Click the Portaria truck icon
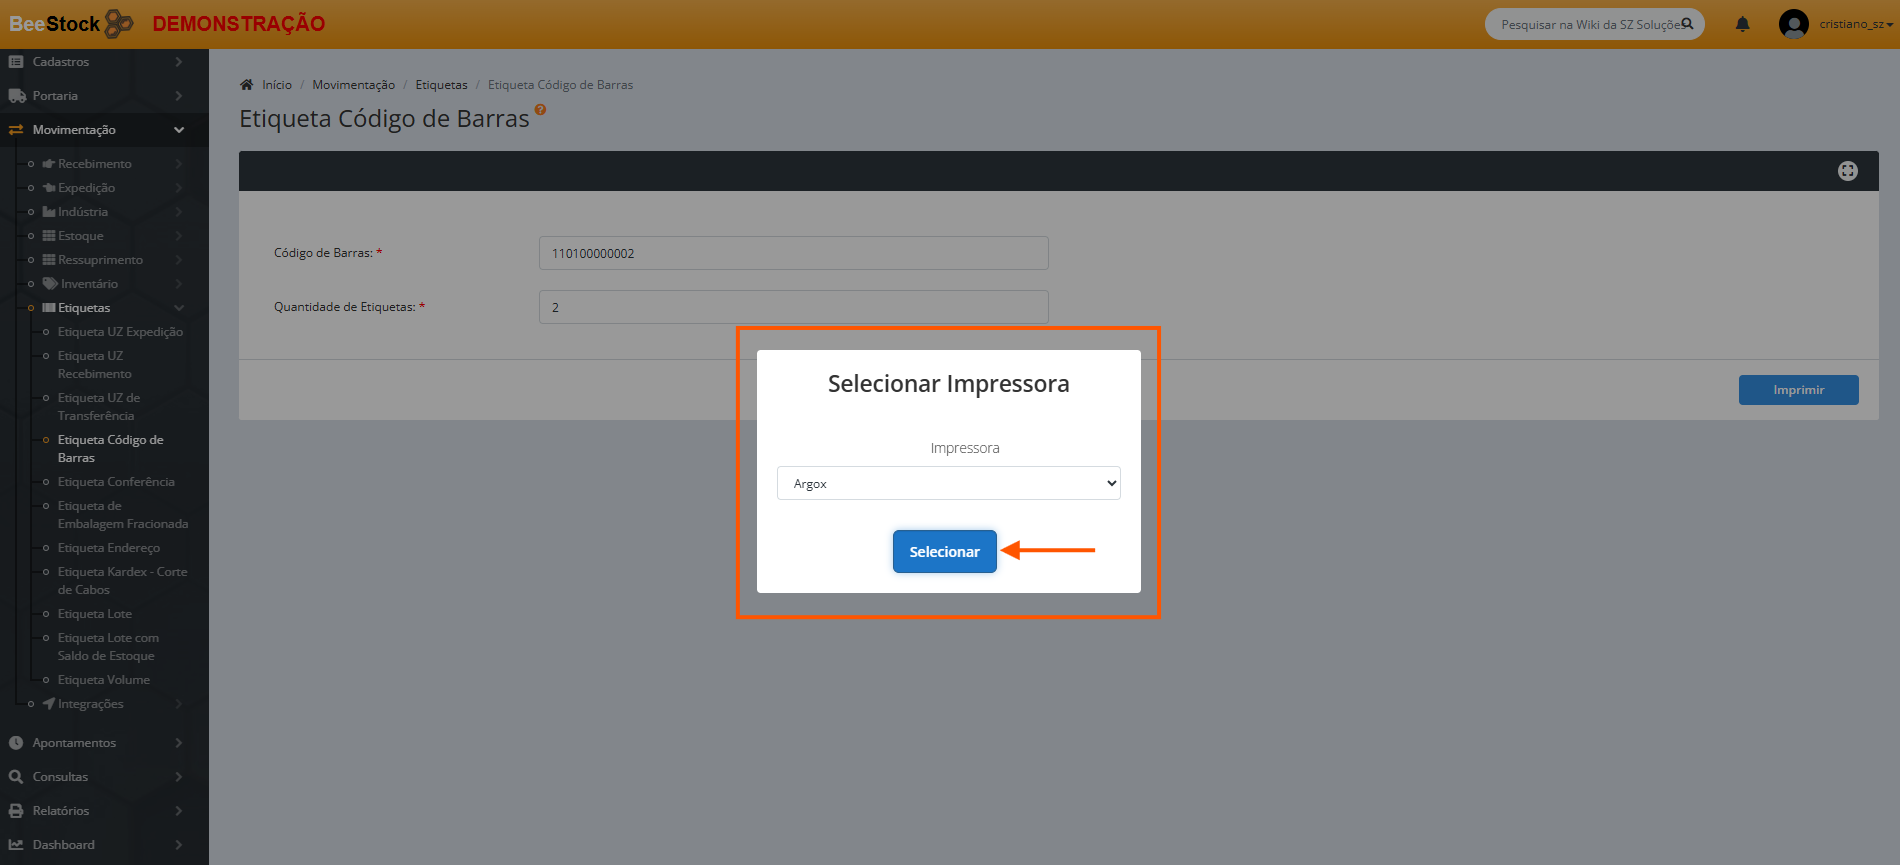 click(x=17, y=96)
